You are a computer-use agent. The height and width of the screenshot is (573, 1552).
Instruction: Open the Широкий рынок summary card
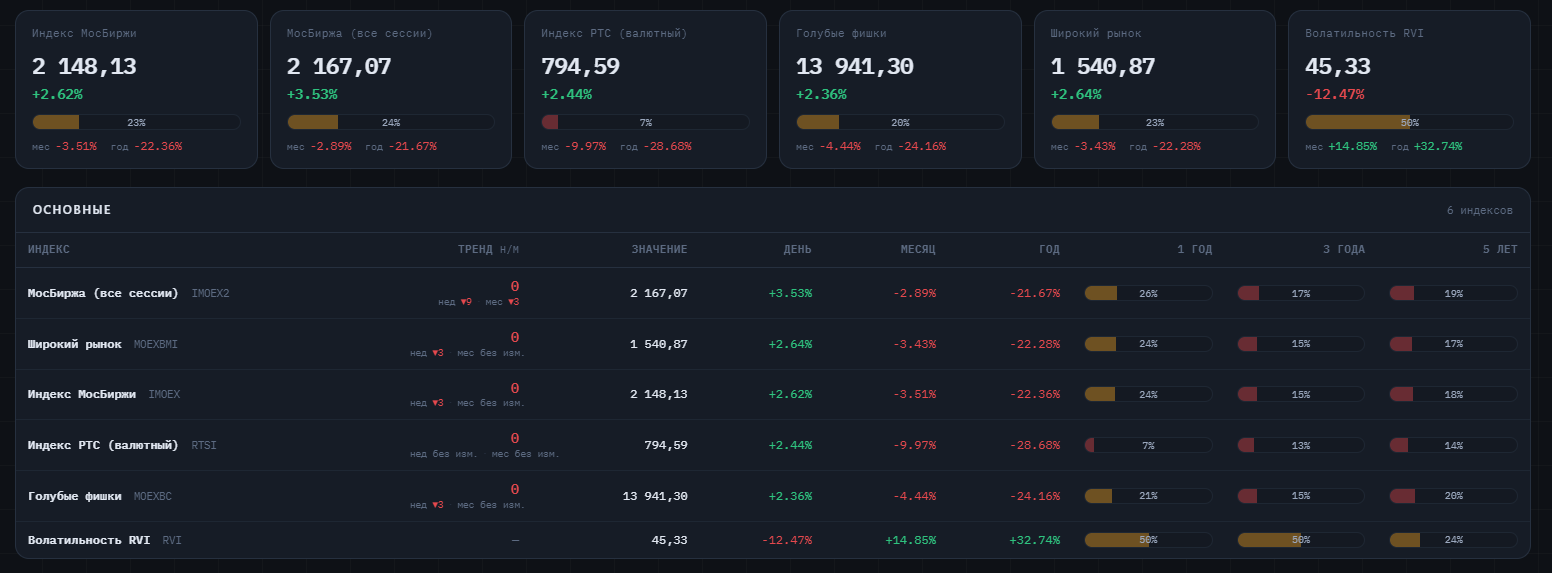[1155, 89]
